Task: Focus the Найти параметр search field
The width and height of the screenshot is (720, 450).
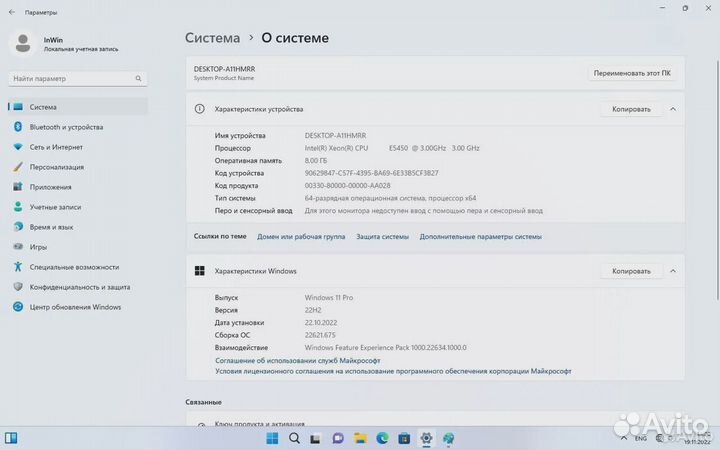Action: click(x=78, y=79)
